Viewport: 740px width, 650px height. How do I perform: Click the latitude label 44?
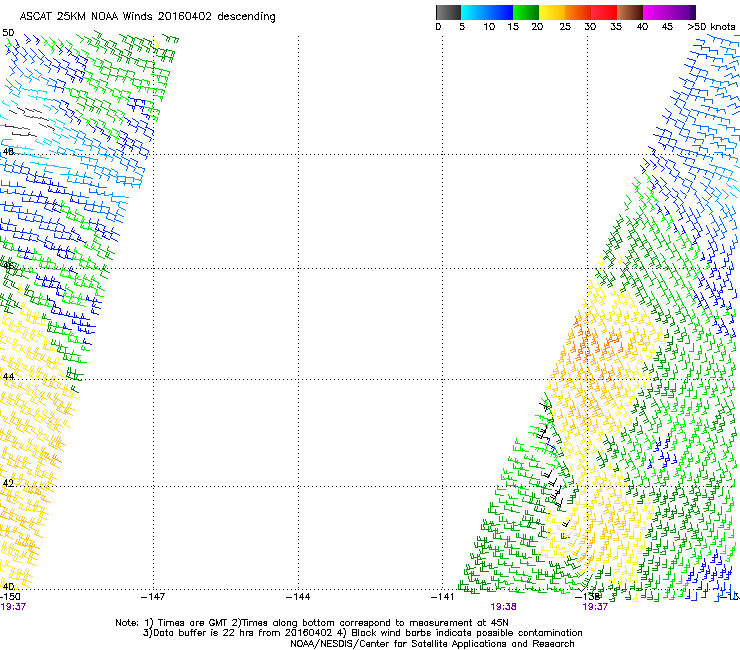(x=8, y=377)
